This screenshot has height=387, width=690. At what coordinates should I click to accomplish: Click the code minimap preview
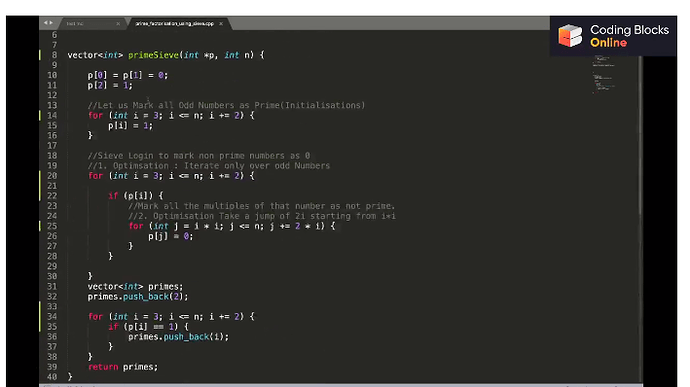pyautogui.click(x=604, y=74)
